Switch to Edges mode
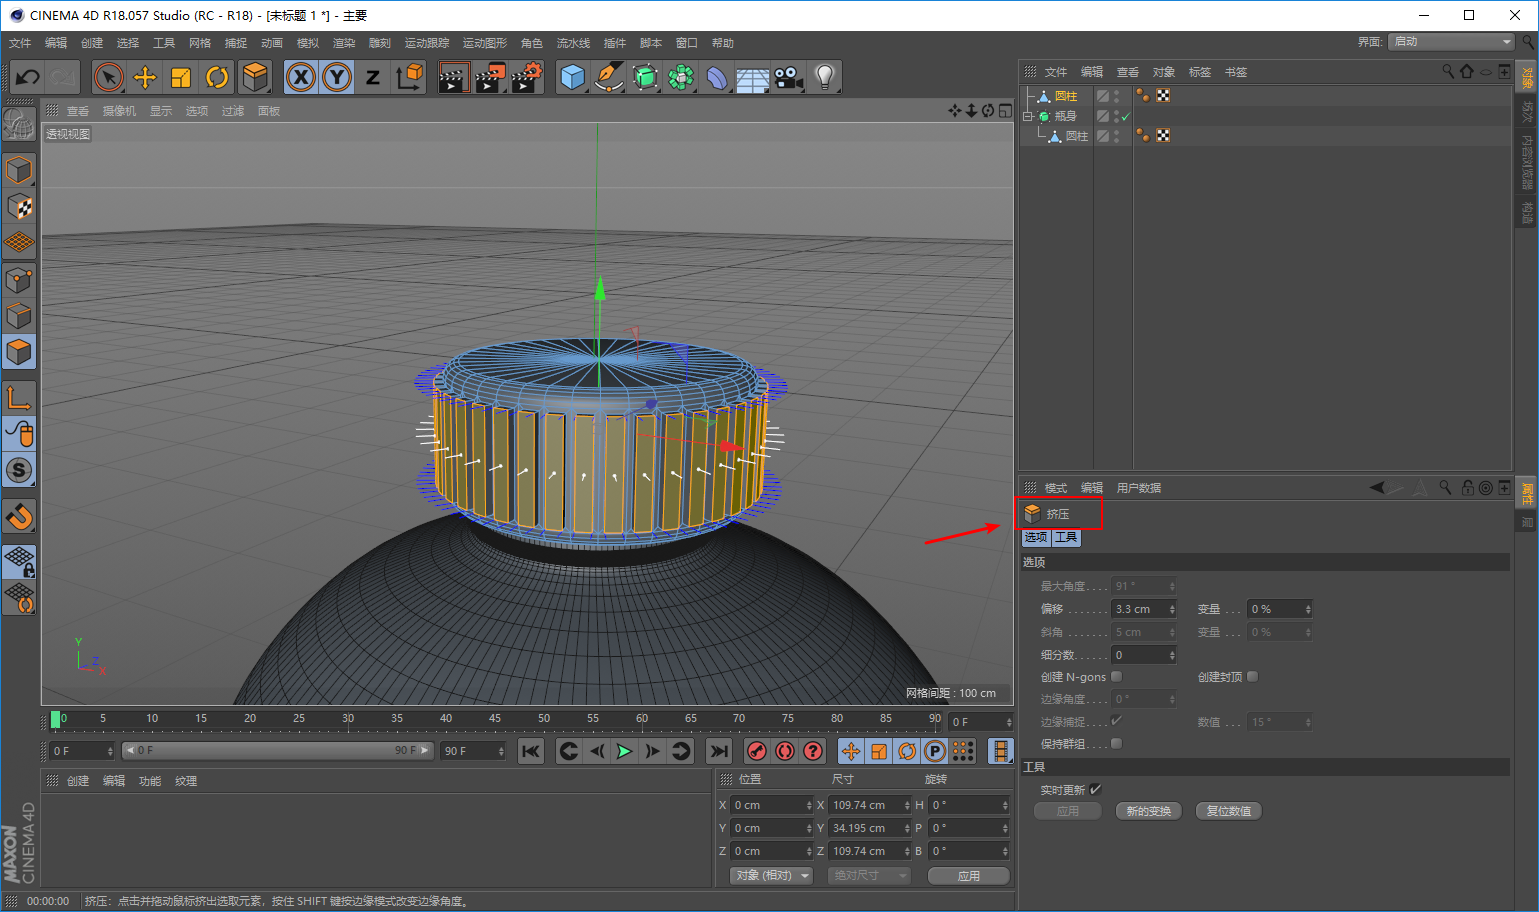The width and height of the screenshot is (1539, 912). (19, 315)
